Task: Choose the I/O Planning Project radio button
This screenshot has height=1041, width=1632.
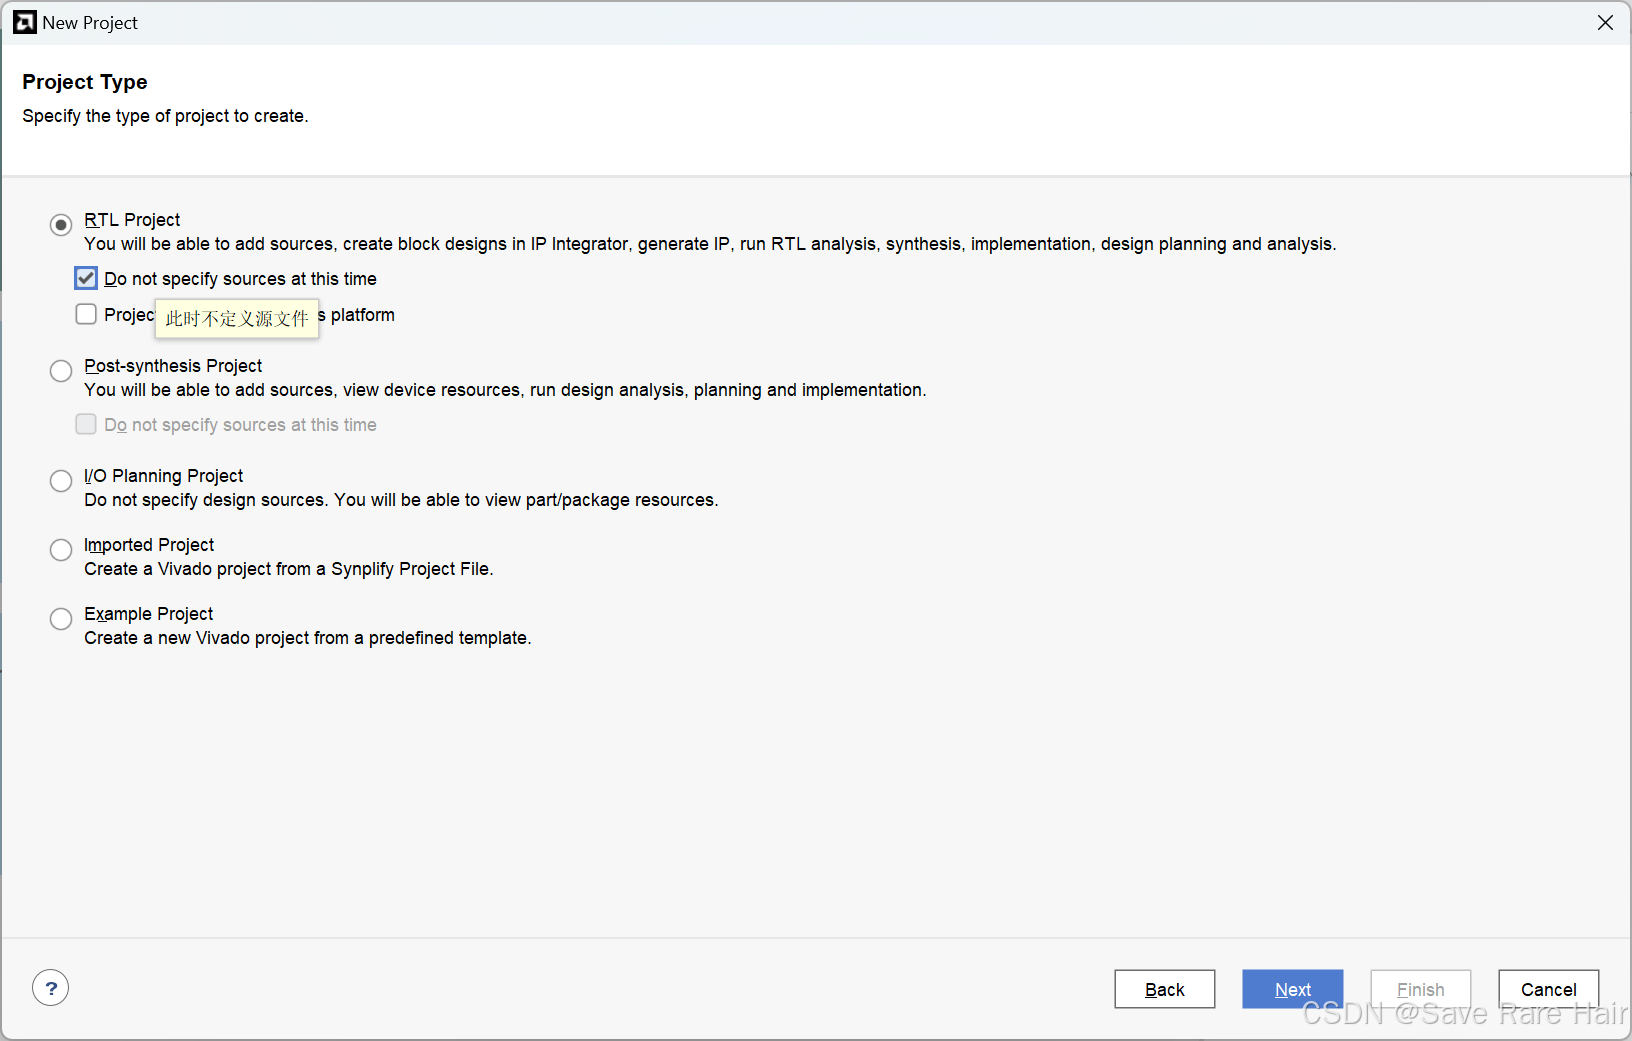Action: (61, 481)
